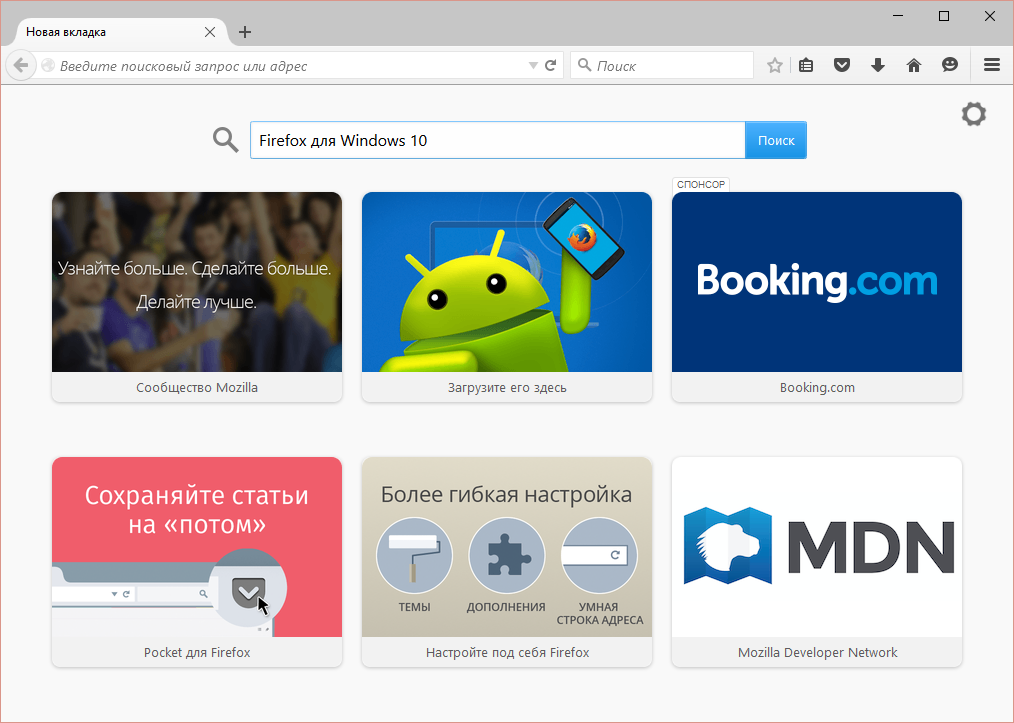Click the Hello smiley chat icon

(x=949, y=65)
